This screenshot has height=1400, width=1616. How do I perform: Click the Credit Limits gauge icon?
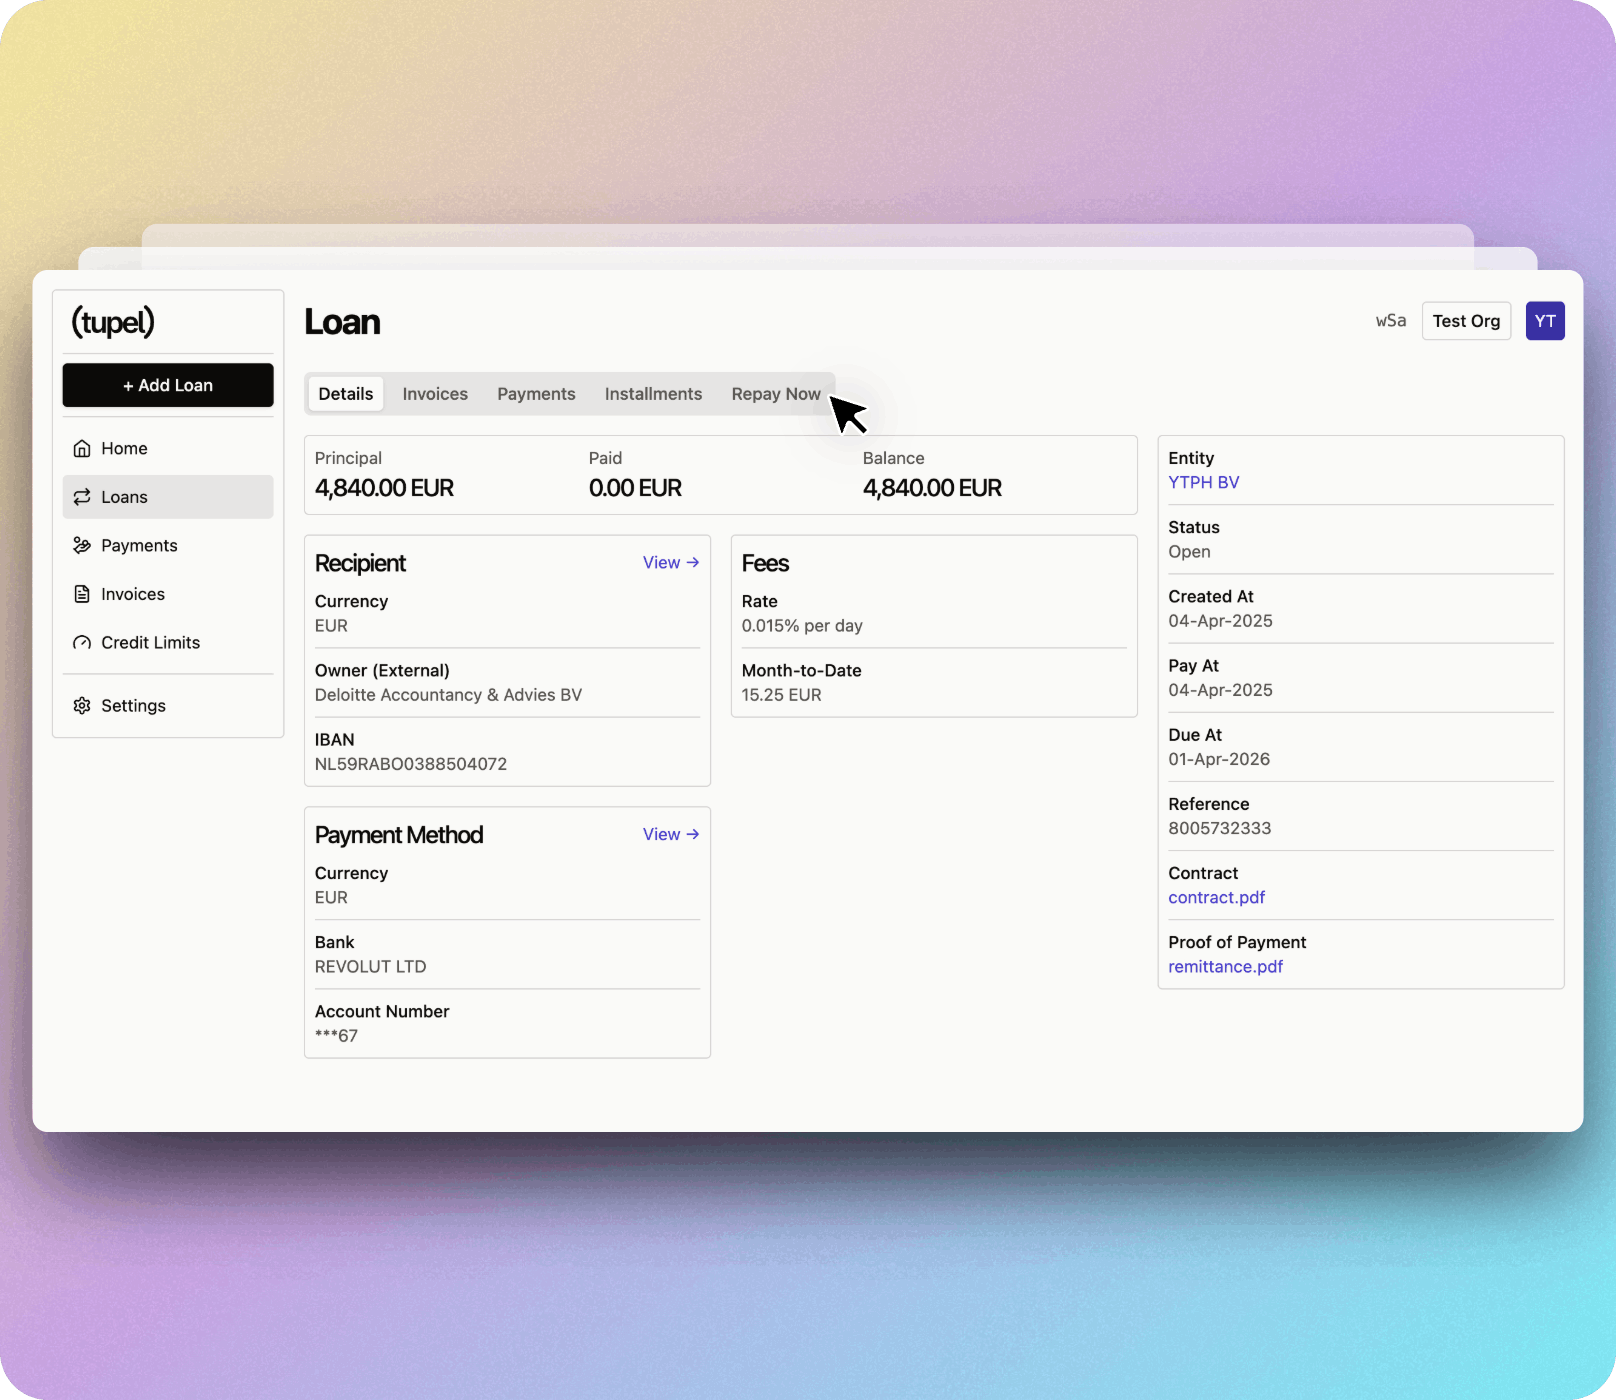pyautogui.click(x=82, y=643)
